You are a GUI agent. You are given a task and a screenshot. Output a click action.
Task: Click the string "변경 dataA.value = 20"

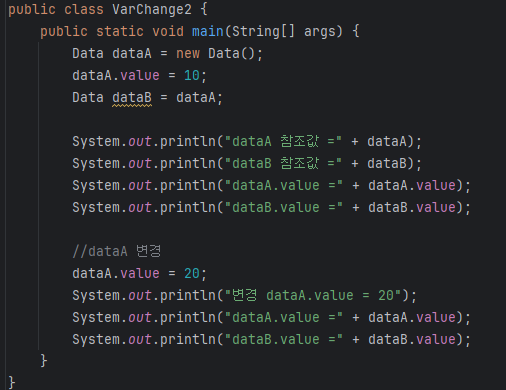tap(313, 295)
